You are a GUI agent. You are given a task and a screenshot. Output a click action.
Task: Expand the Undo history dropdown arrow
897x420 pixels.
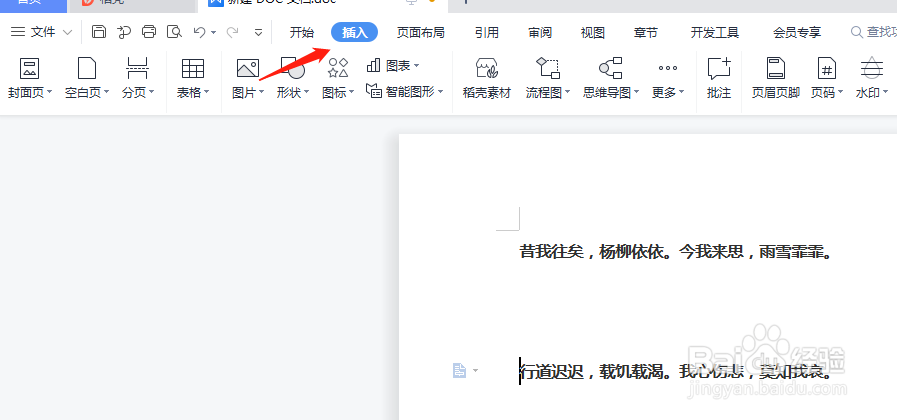point(213,33)
